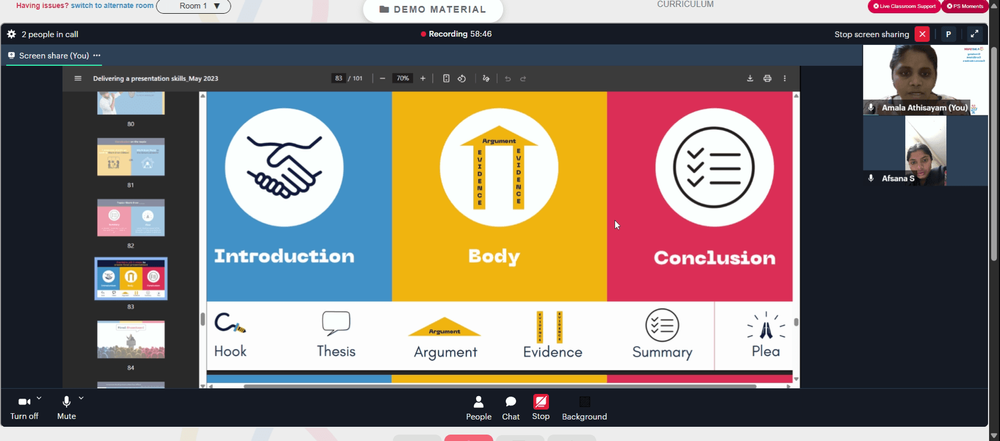Click the 2 people in call text
This screenshot has height=441, width=1000.
pyautogui.click(x=50, y=34)
